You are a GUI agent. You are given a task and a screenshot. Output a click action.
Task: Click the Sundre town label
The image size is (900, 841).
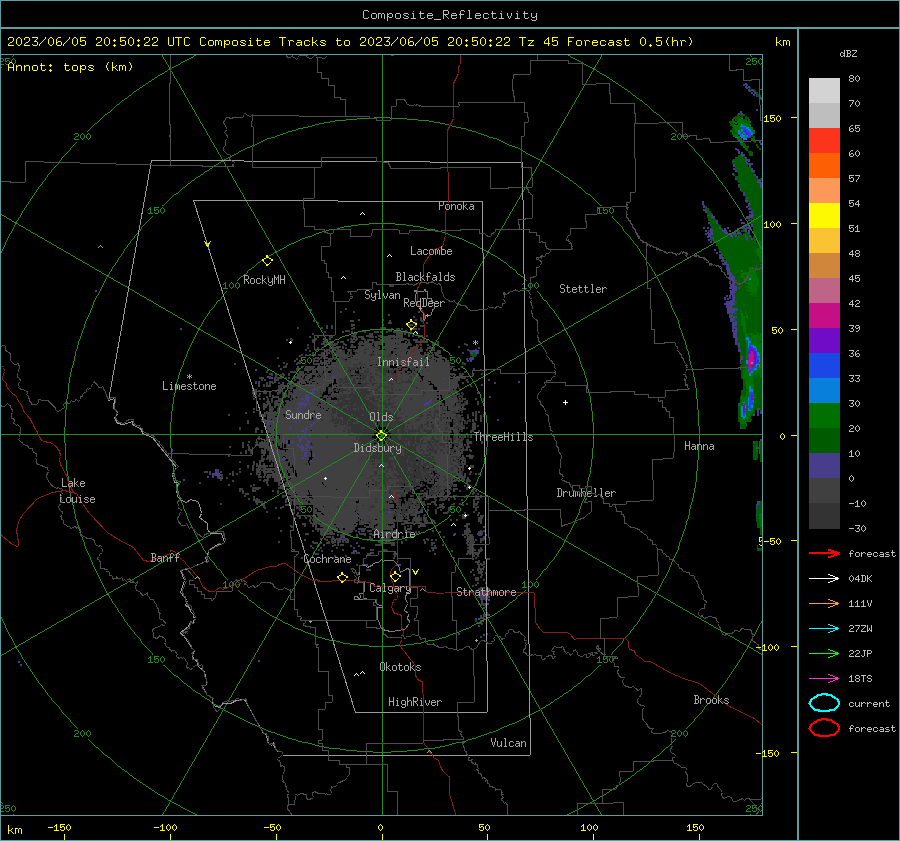click(303, 415)
